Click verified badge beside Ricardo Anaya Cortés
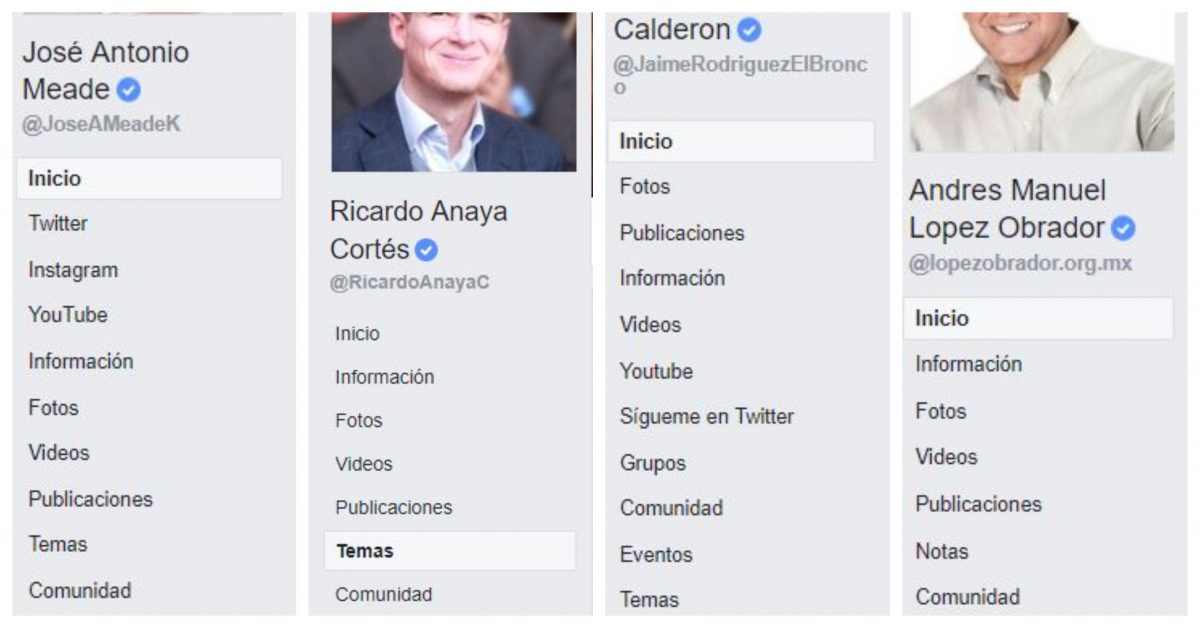This screenshot has height=628, width=1200. click(427, 250)
